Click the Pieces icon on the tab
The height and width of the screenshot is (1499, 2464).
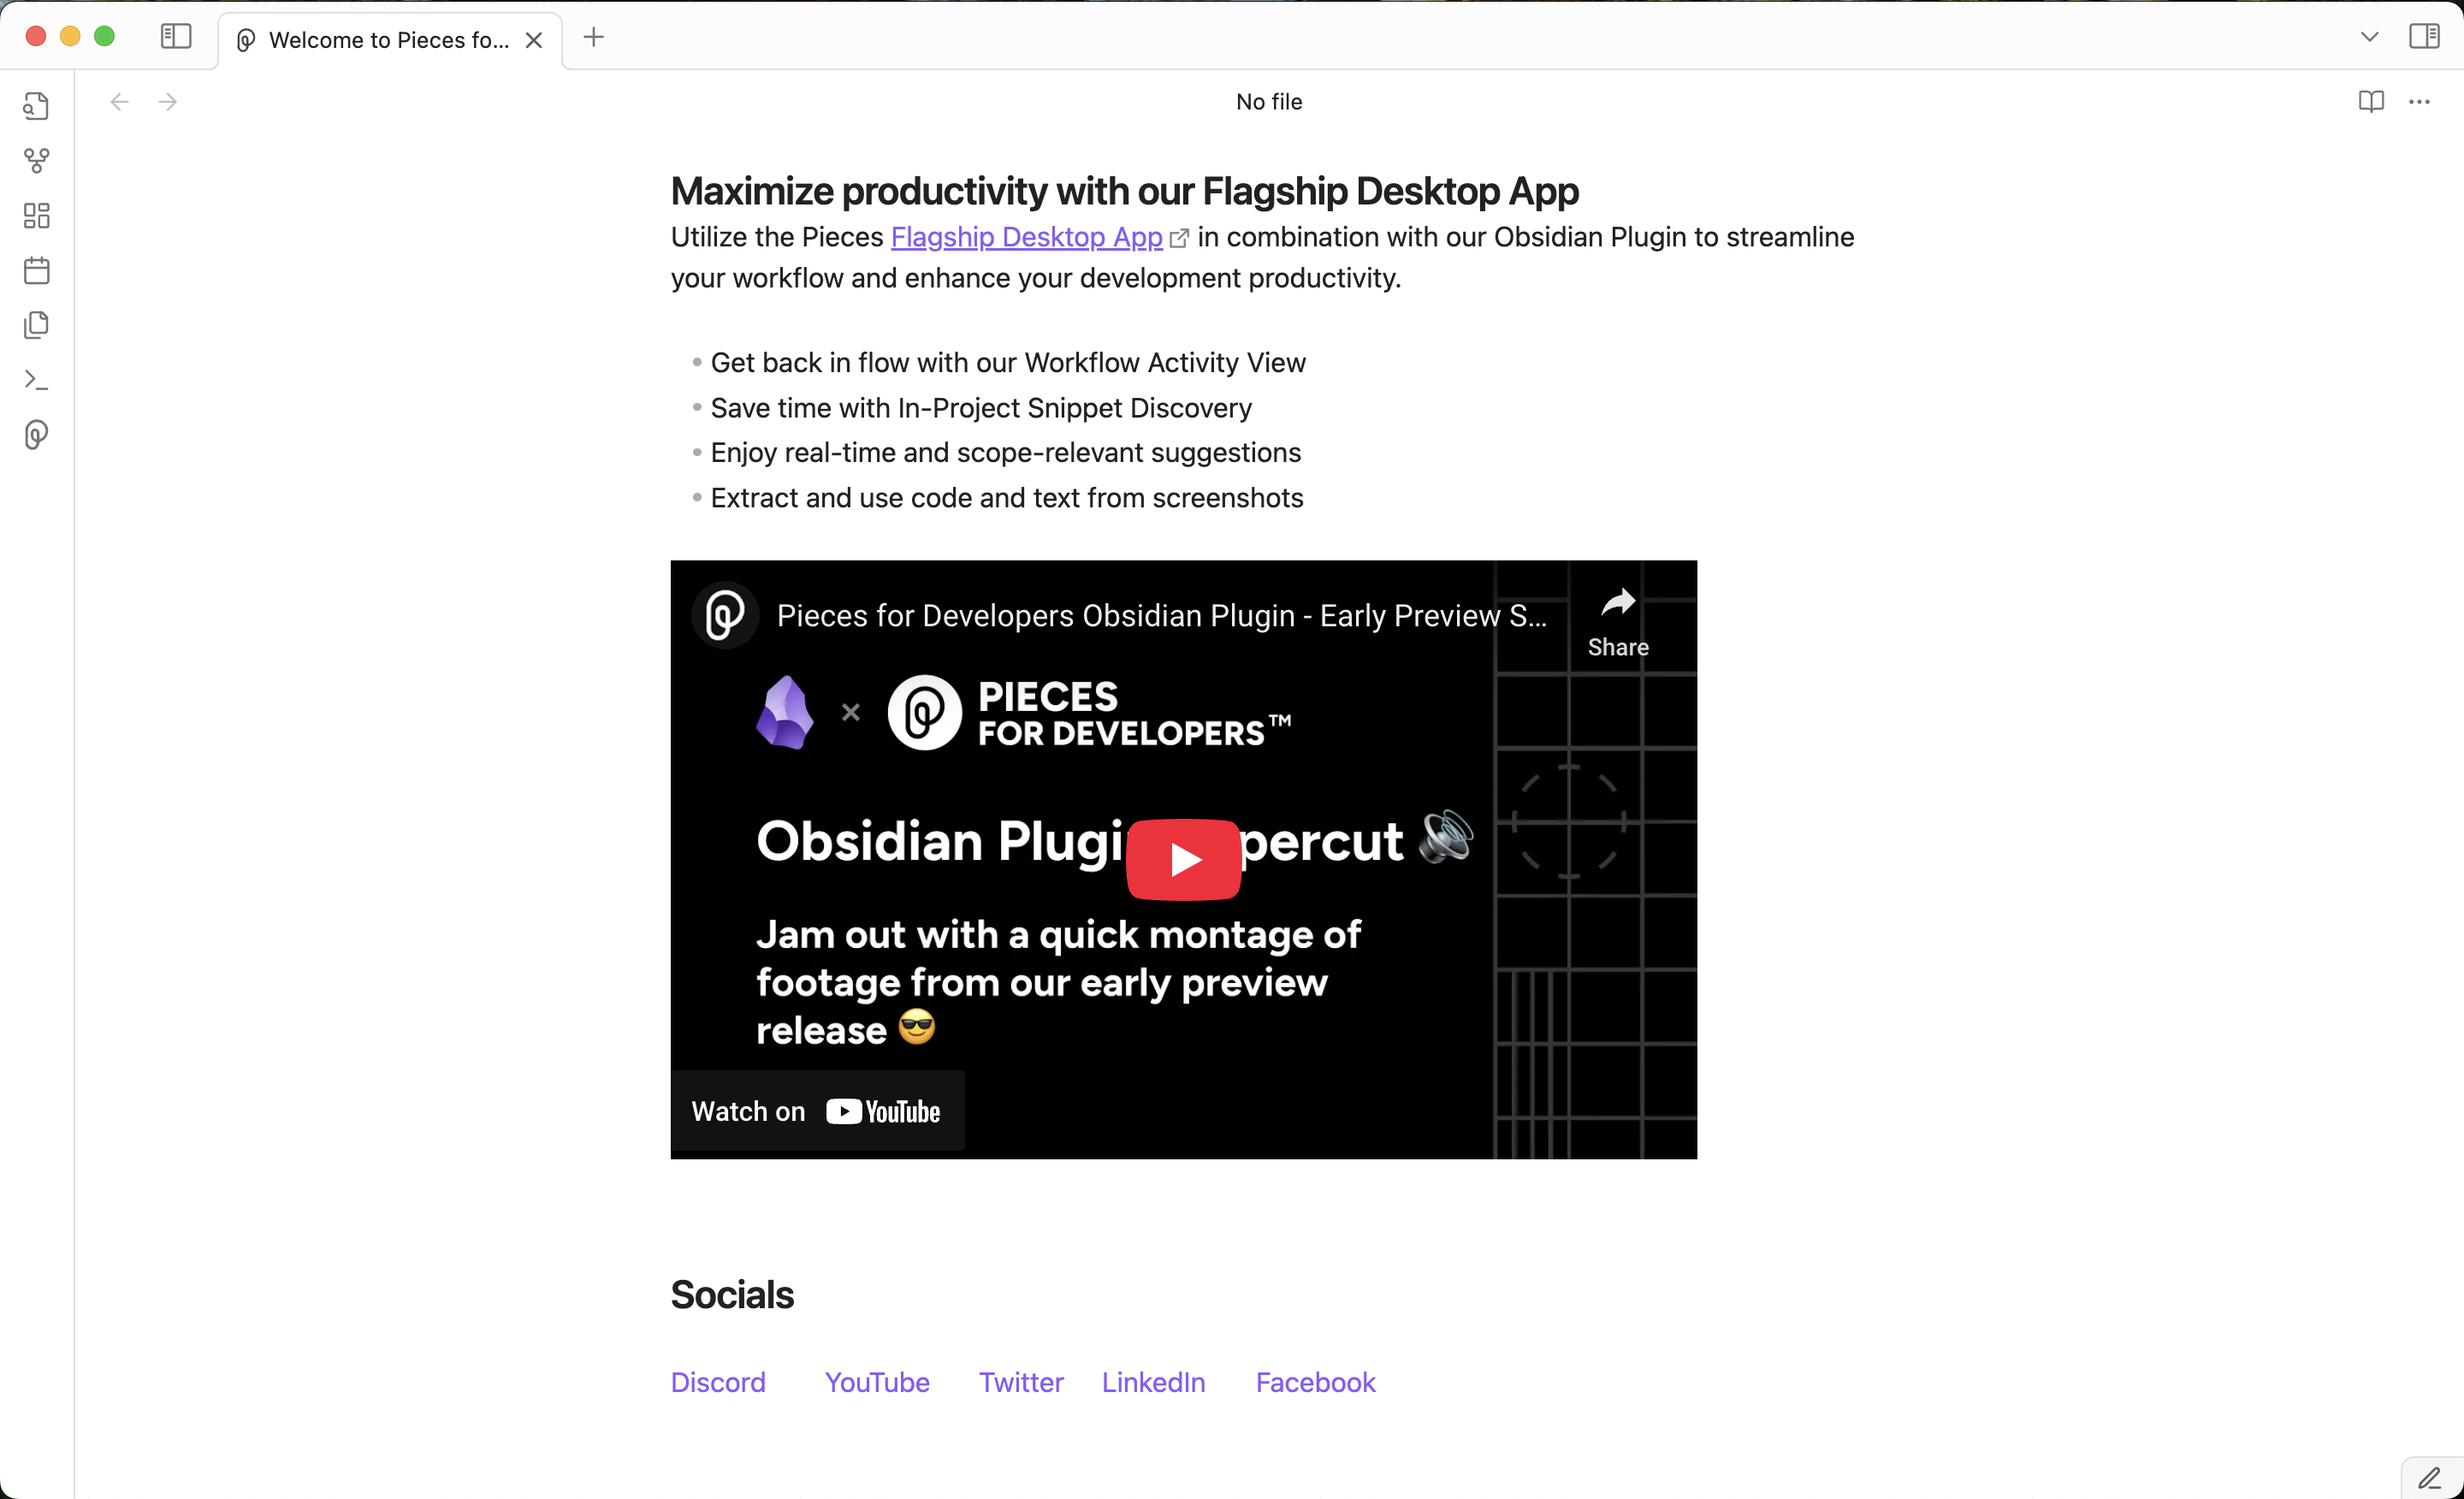(246, 40)
